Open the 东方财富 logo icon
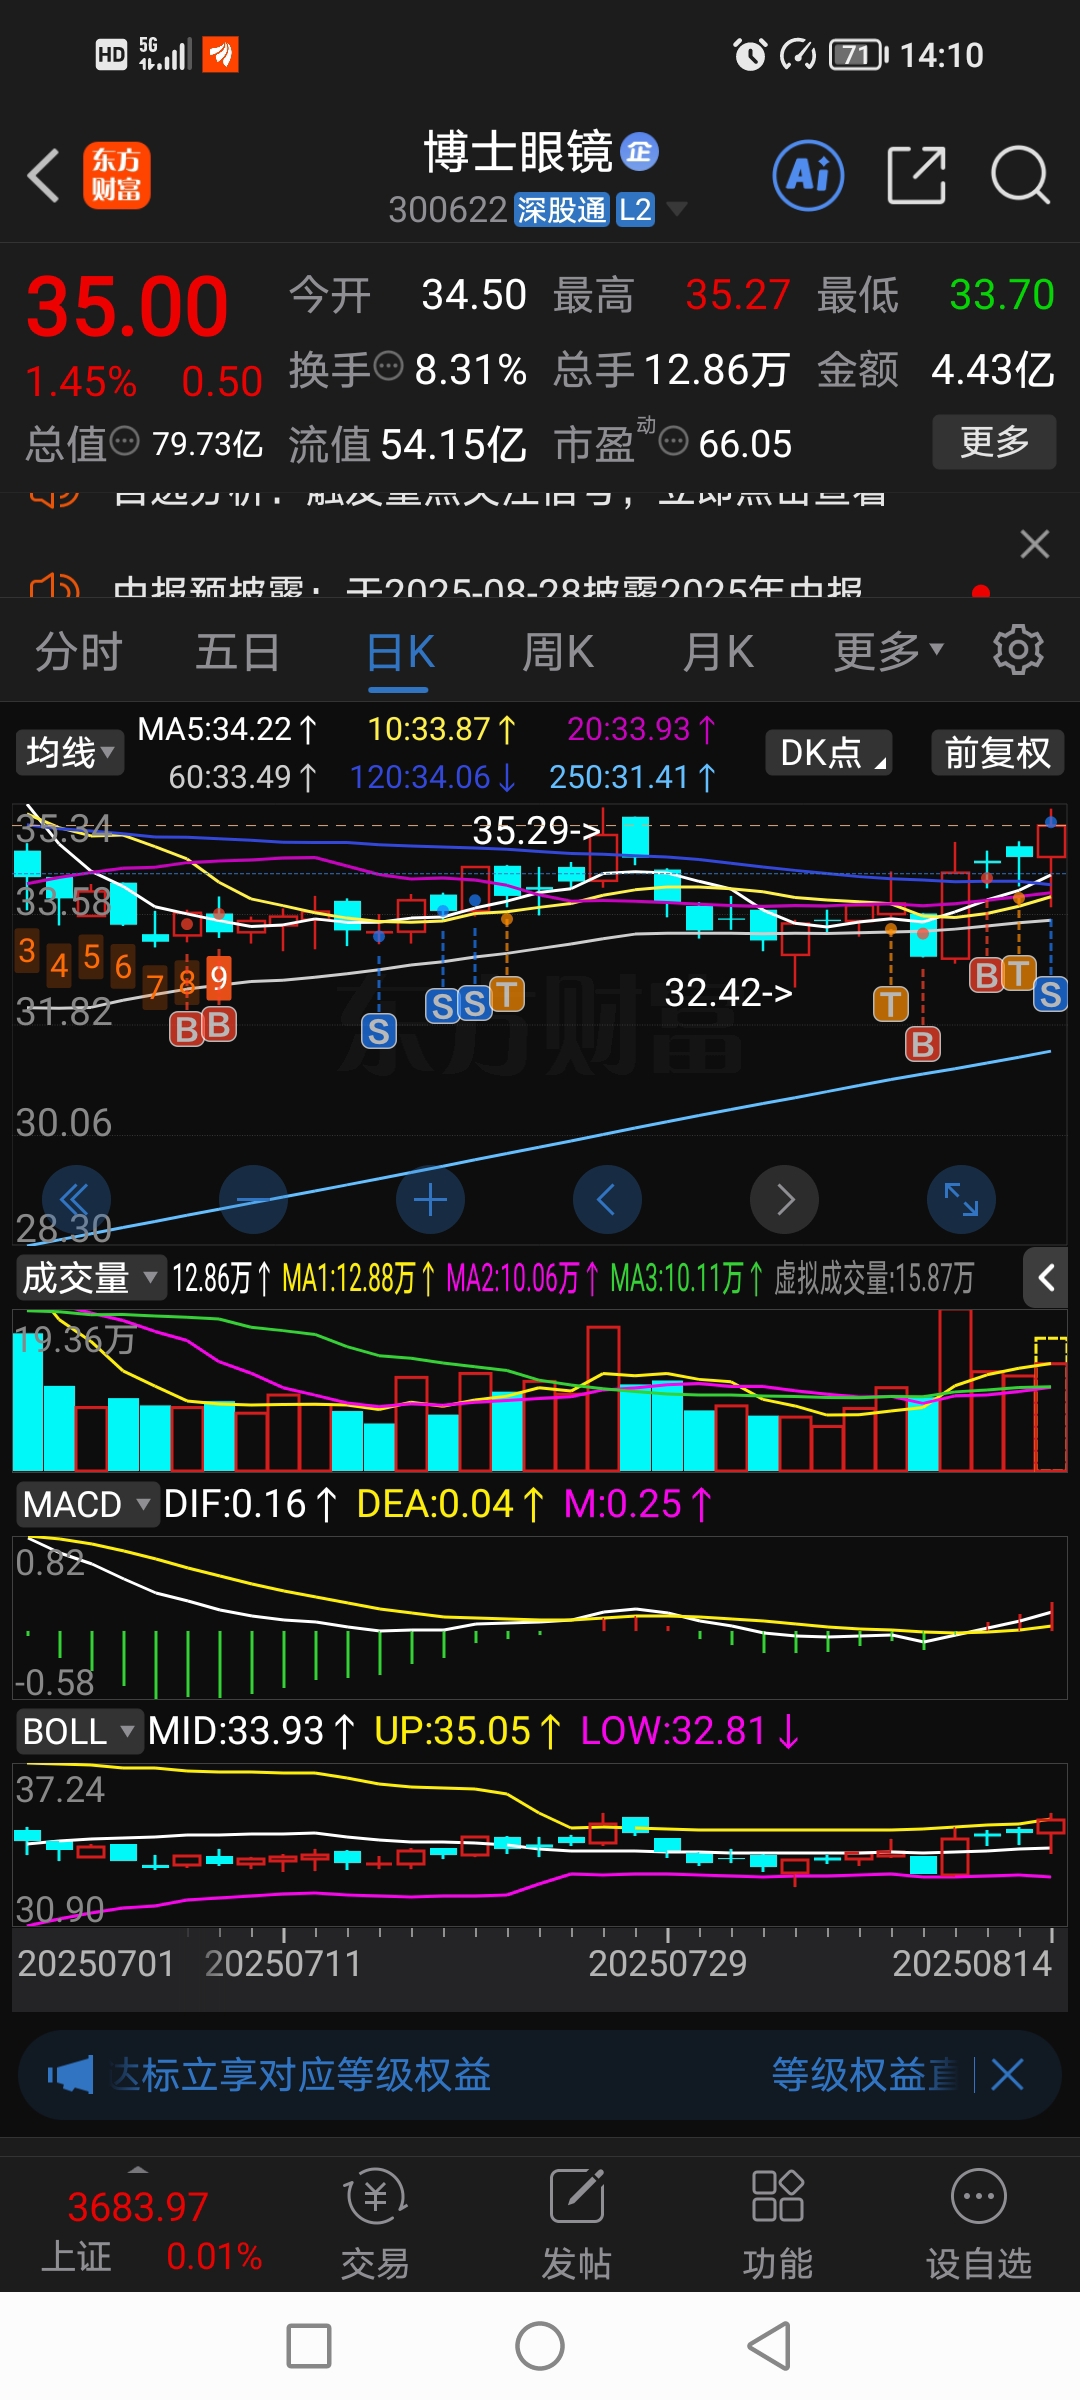1080x2400 pixels. (x=116, y=175)
